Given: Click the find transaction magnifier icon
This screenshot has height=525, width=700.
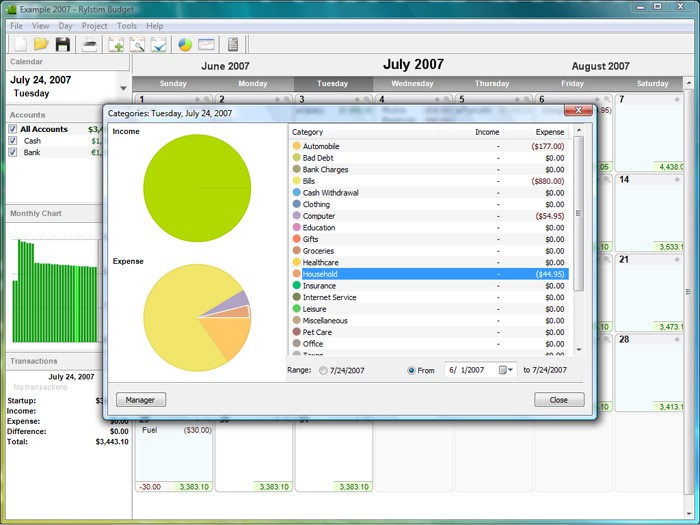Looking at the screenshot, I should pyautogui.click(x=137, y=44).
